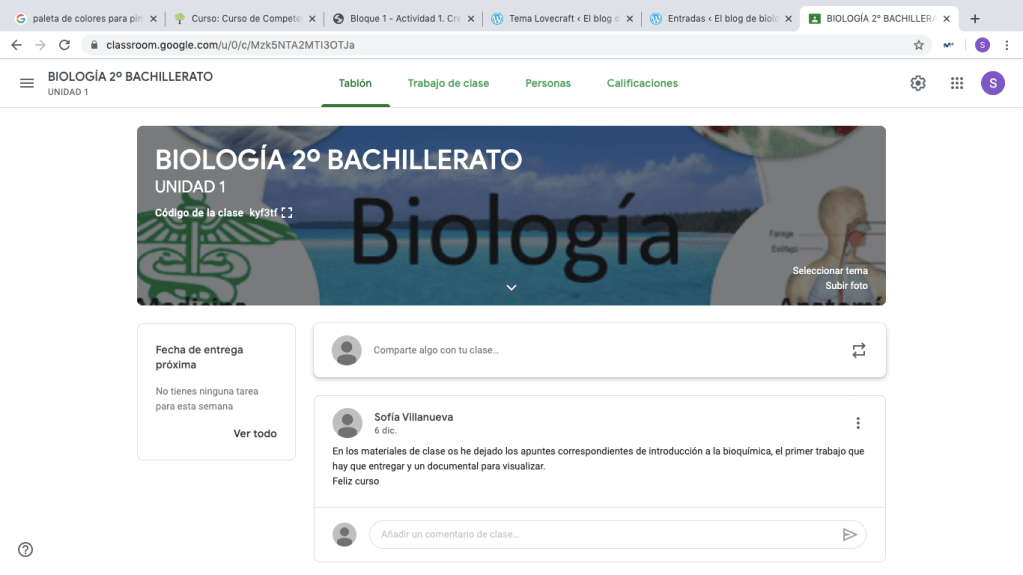Open the Personas tab
1023x575 pixels.
click(548, 84)
